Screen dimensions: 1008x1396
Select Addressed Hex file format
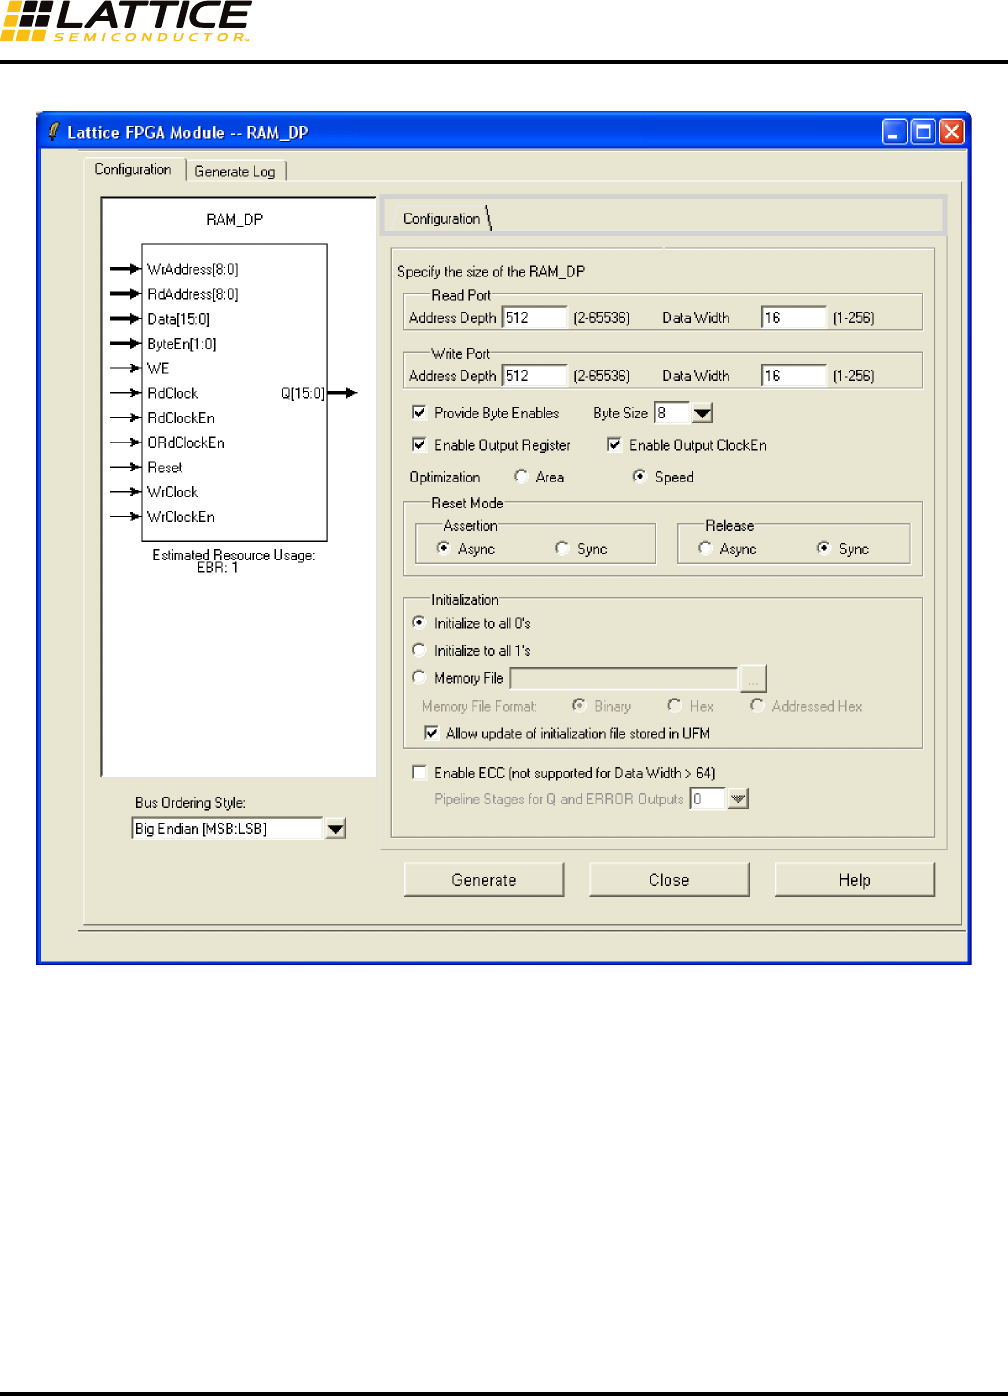(757, 705)
